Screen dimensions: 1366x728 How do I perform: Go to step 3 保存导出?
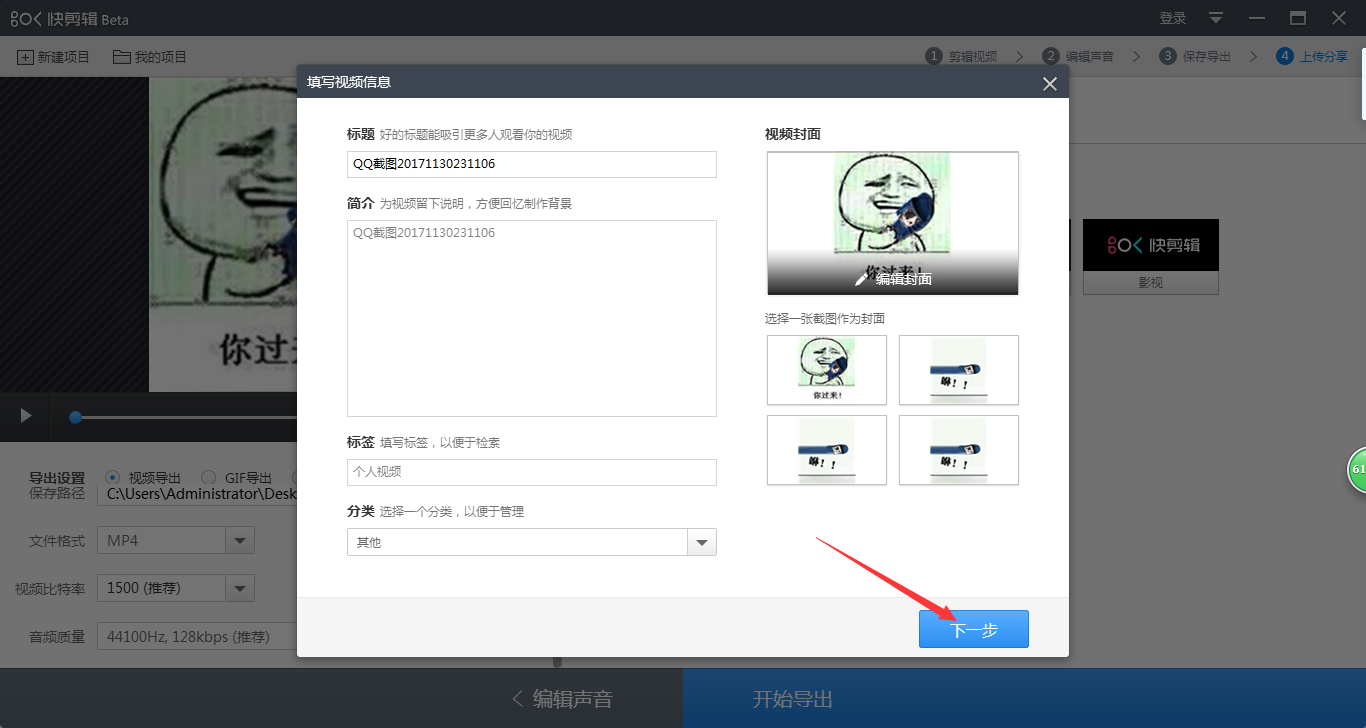coord(1195,56)
